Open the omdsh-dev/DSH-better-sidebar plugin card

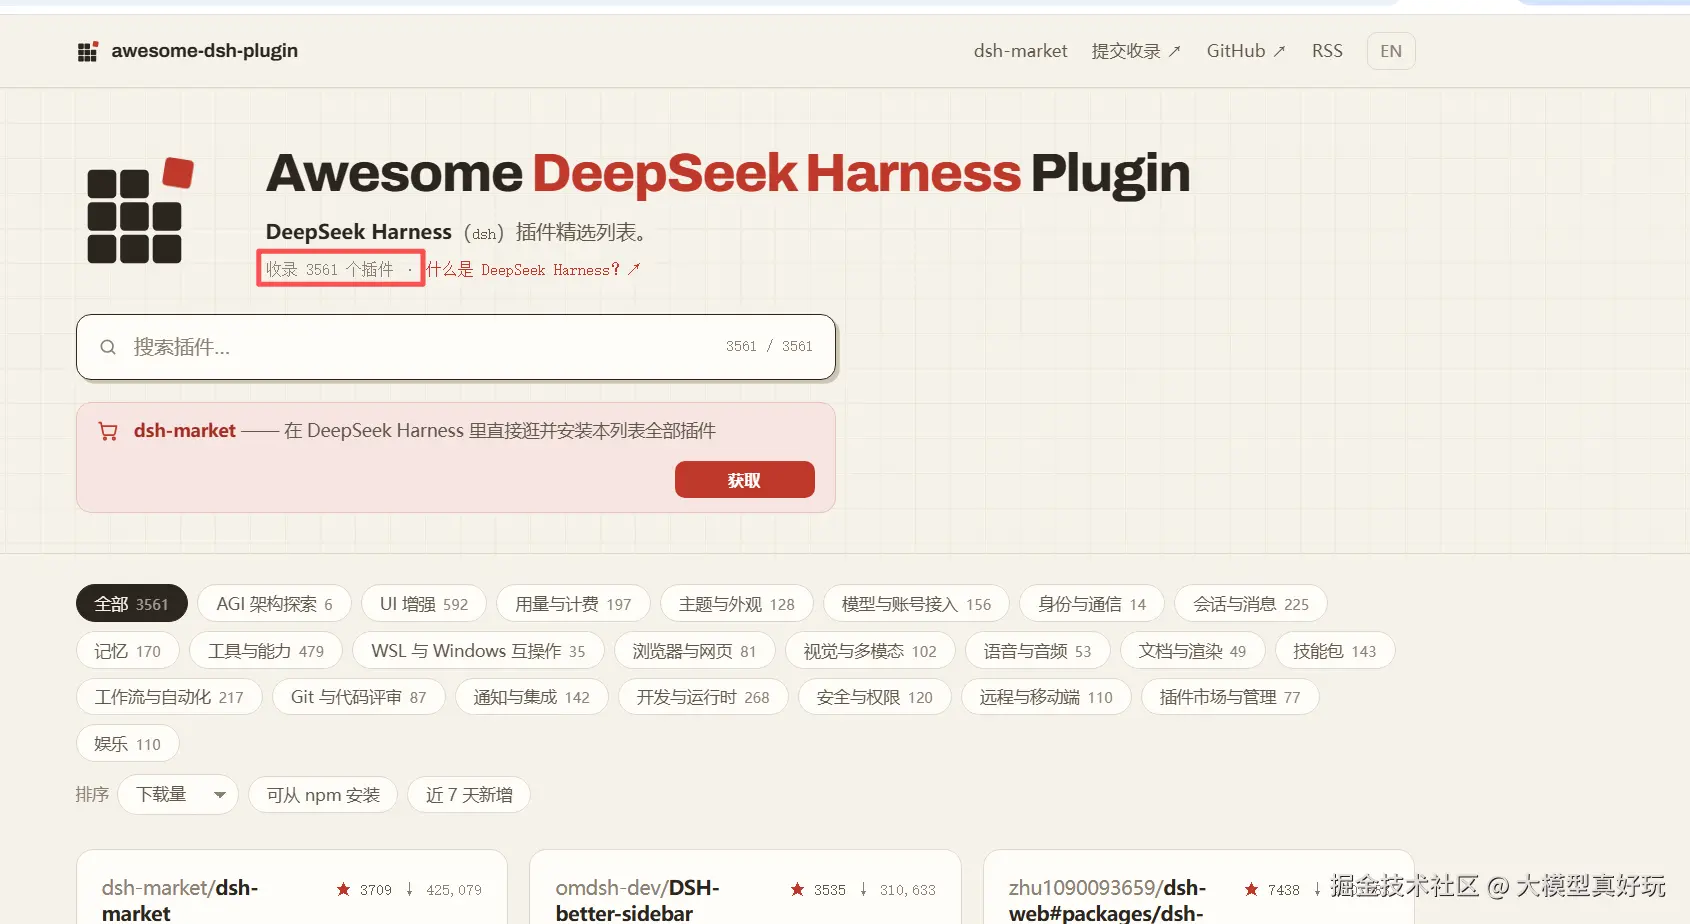(x=745, y=887)
